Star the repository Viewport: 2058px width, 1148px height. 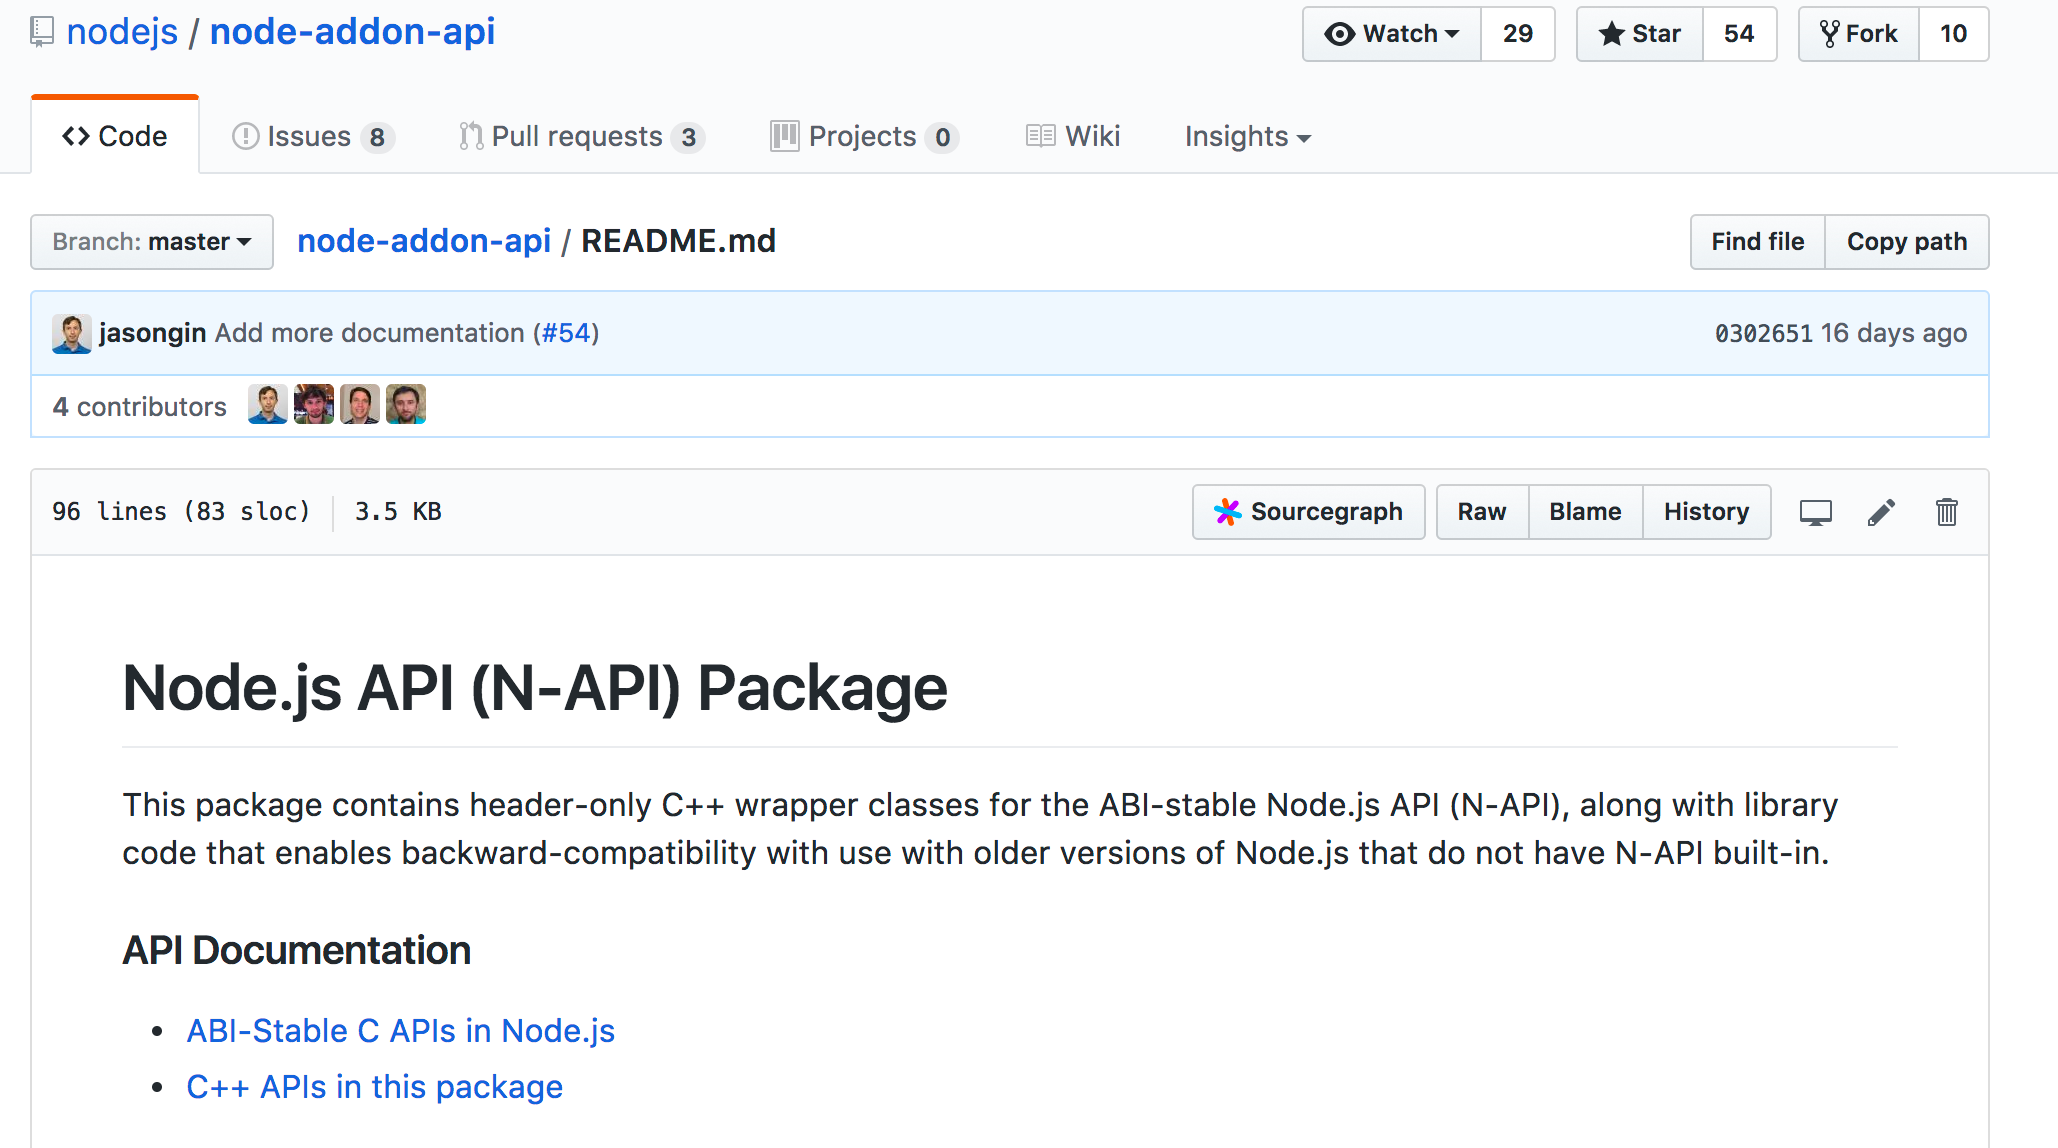point(1640,34)
